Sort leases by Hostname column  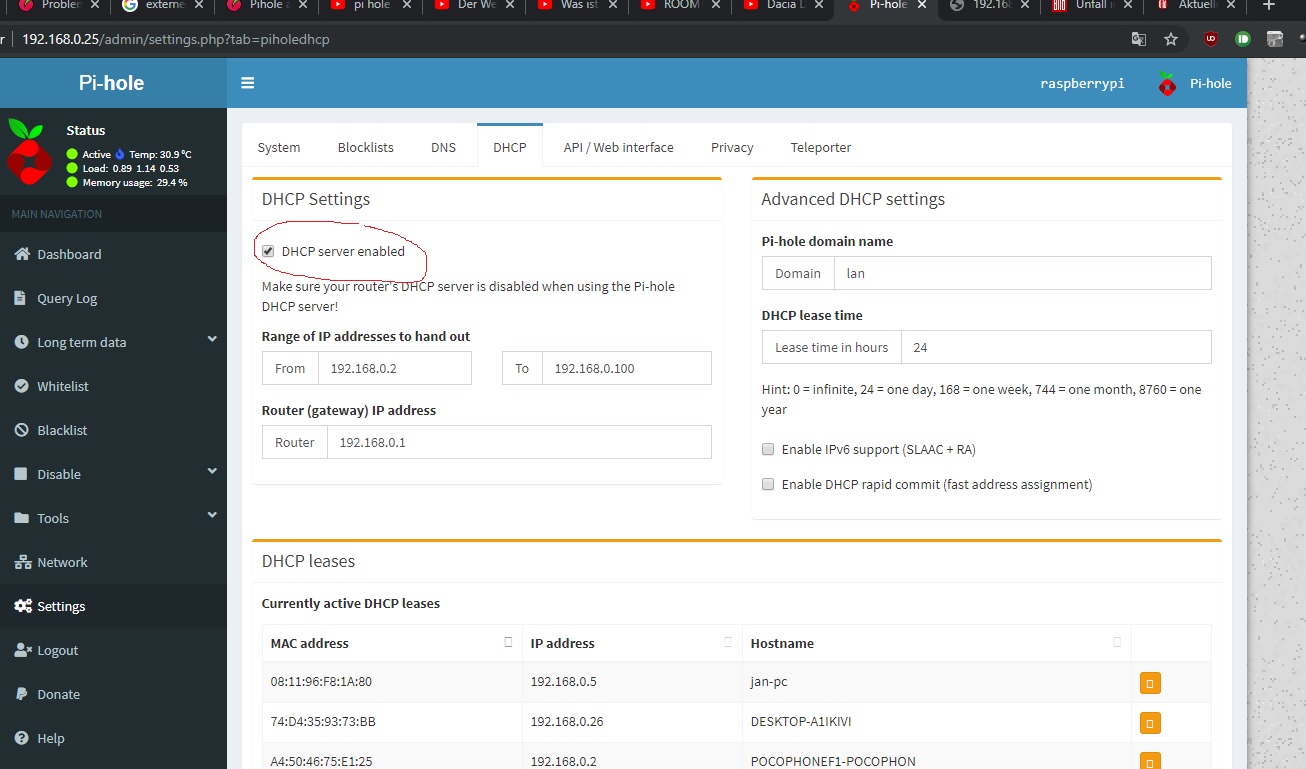(936, 643)
